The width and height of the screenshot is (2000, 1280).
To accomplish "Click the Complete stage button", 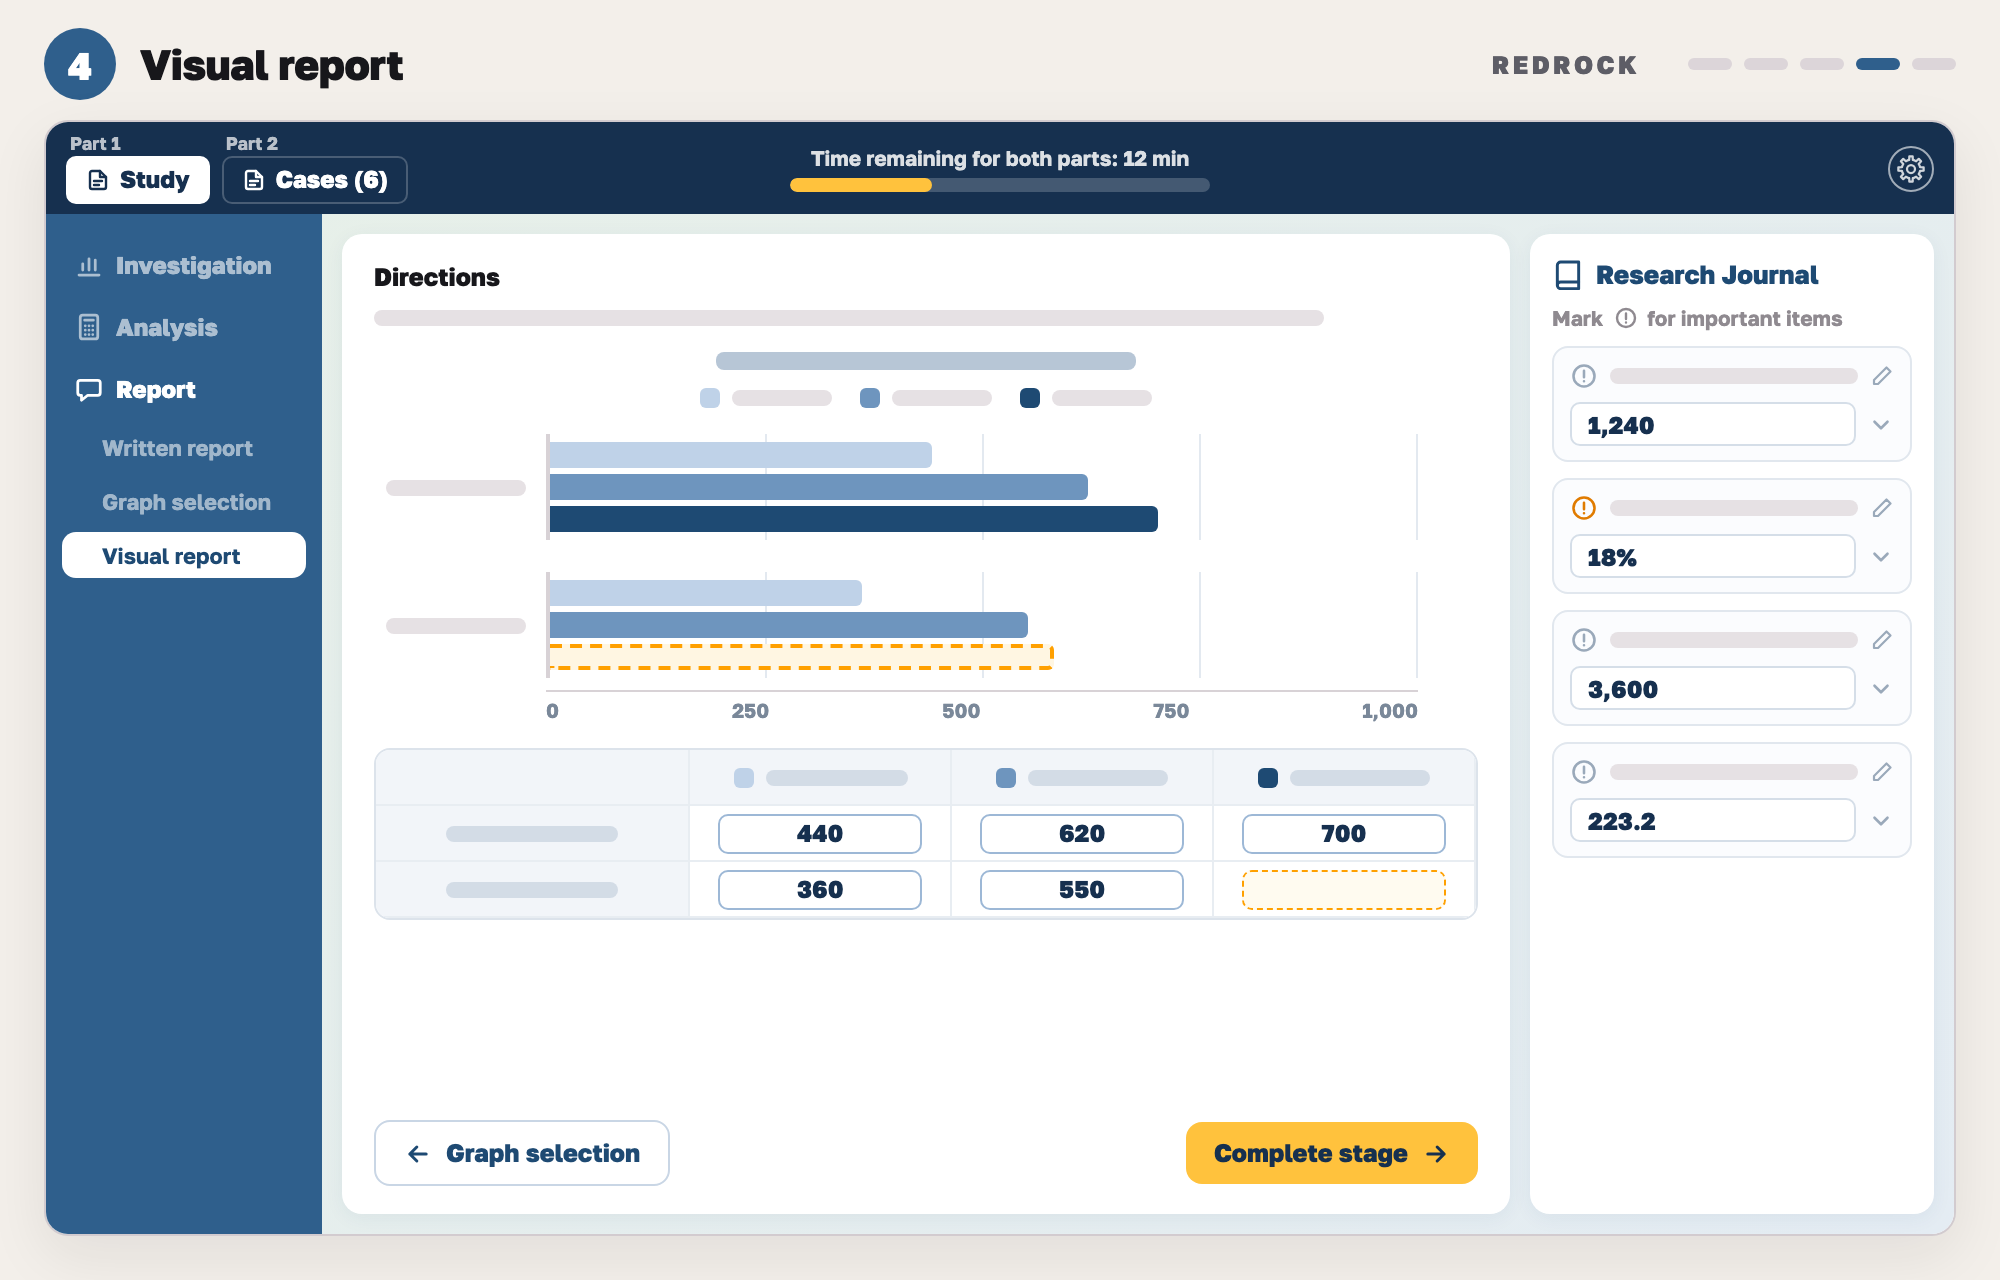I will pos(1331,1153).
